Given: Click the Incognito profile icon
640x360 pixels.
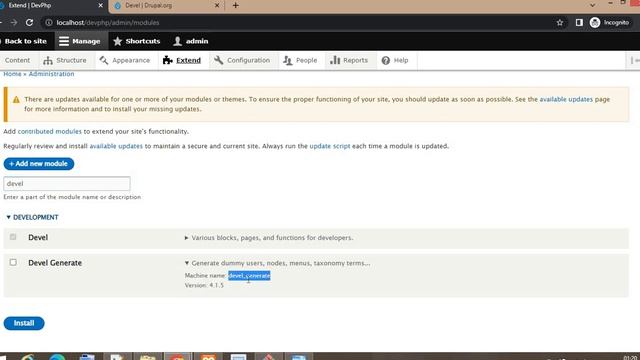Looking at the screenshot, I should tap(595, 22).
